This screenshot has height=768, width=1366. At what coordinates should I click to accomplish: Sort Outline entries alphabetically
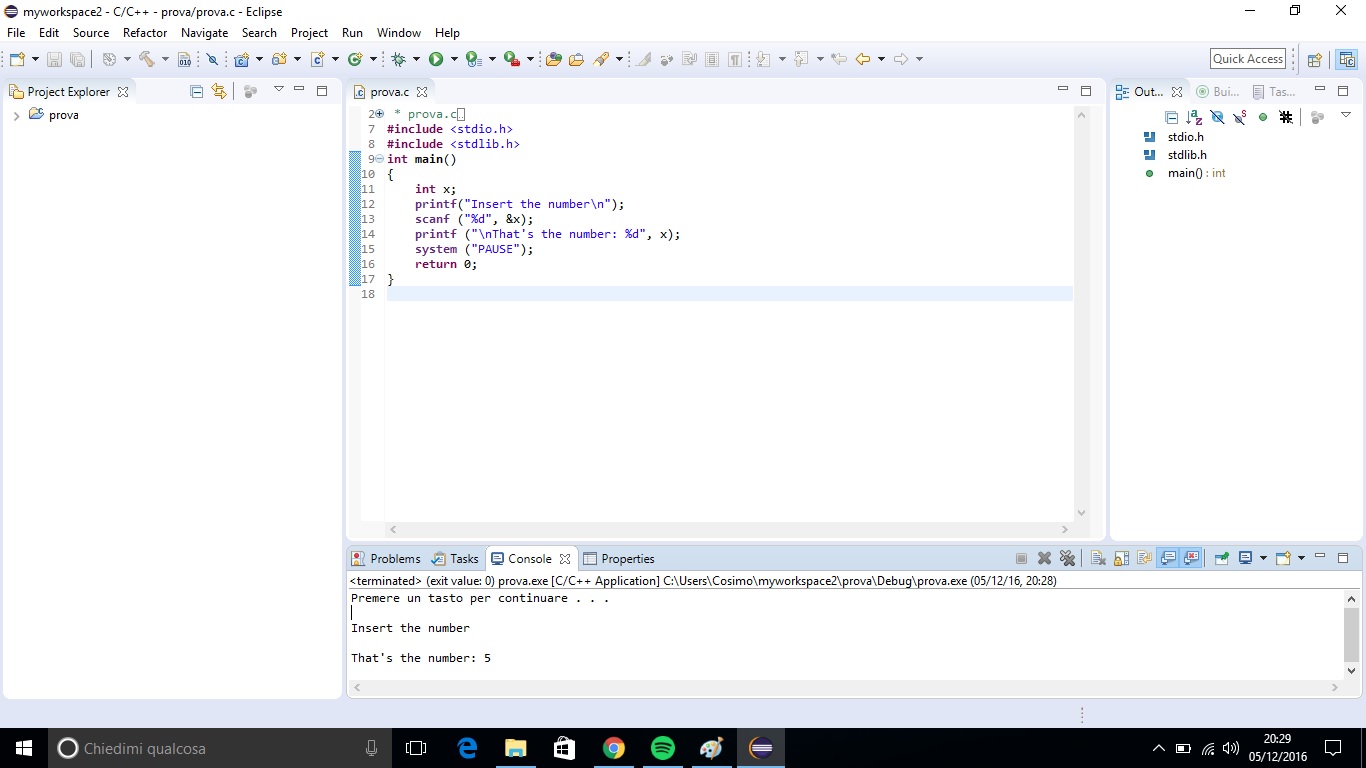tap(1194, 117)
